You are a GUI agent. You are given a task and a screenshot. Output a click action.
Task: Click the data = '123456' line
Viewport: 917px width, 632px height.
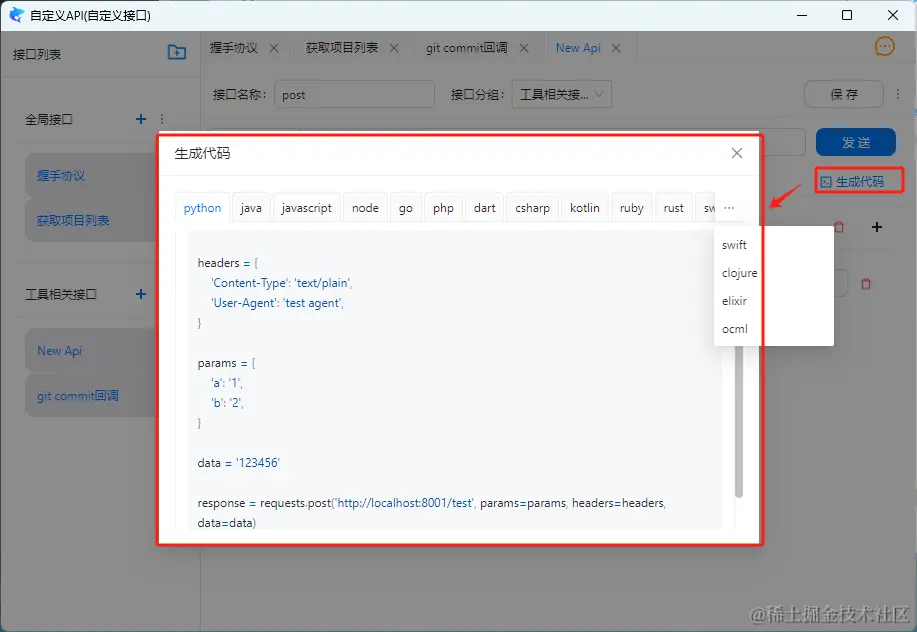[239, 463]
